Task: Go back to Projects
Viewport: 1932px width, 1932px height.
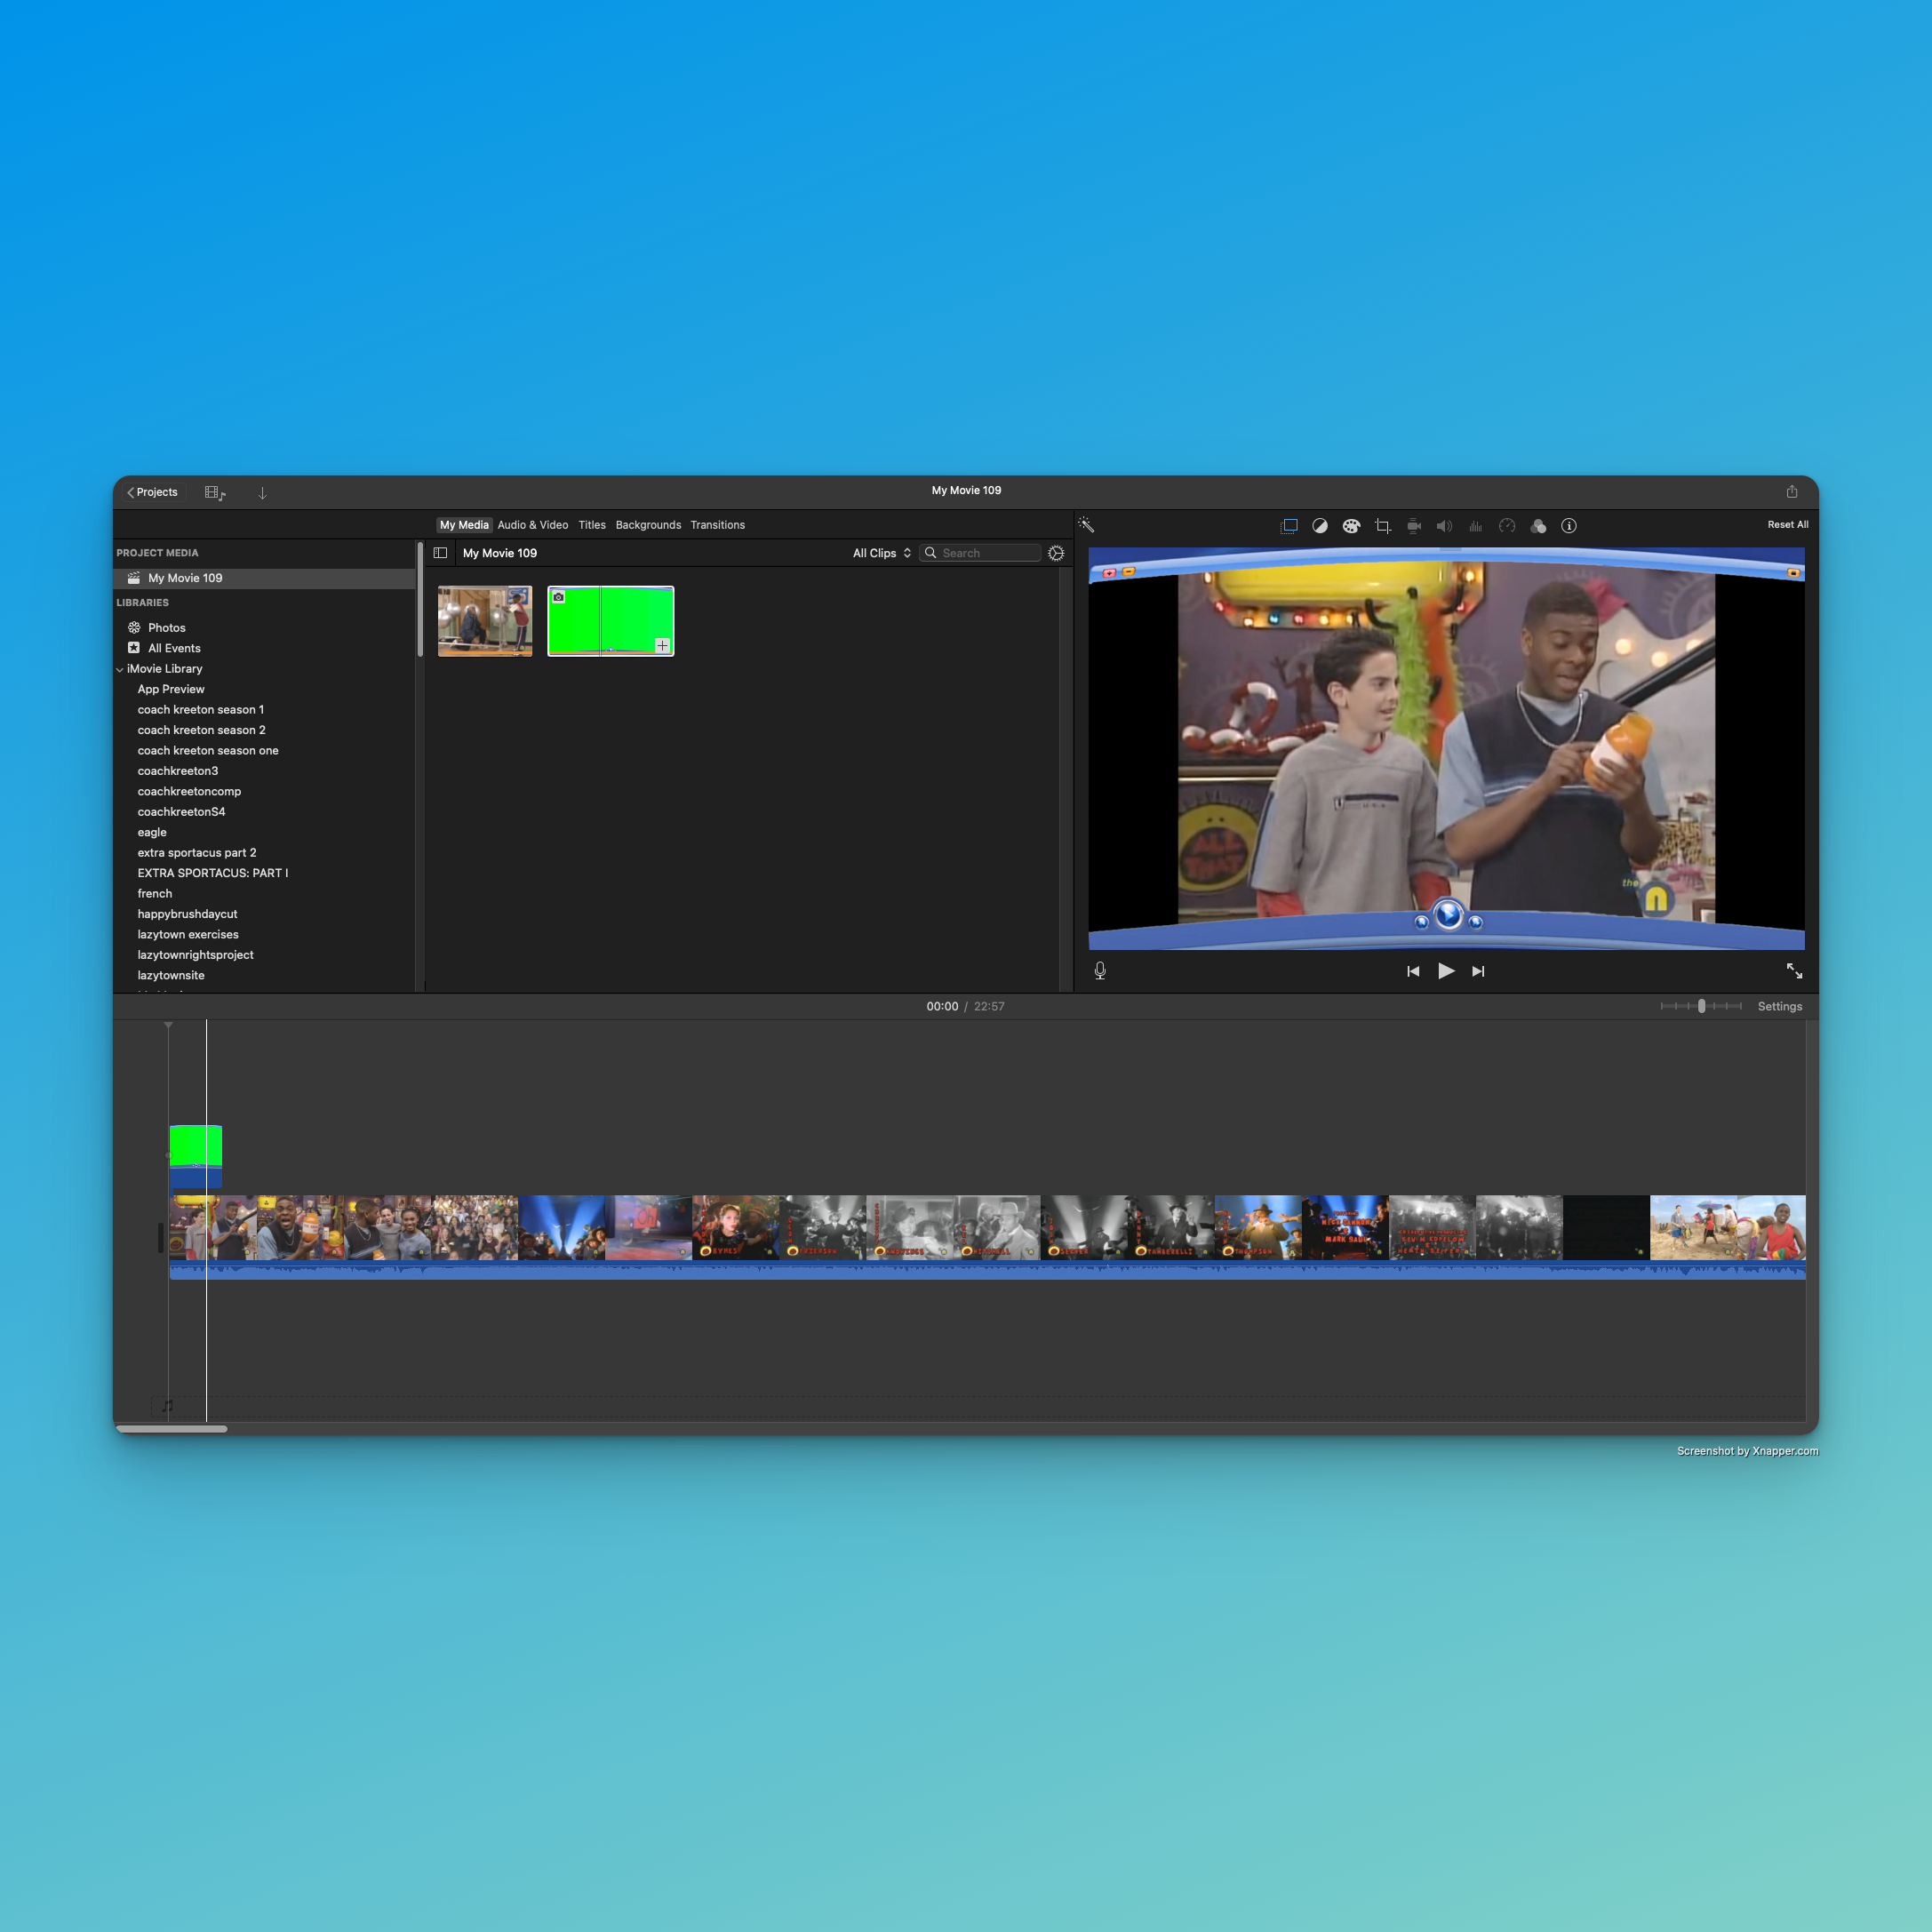Action: point(152,492)
